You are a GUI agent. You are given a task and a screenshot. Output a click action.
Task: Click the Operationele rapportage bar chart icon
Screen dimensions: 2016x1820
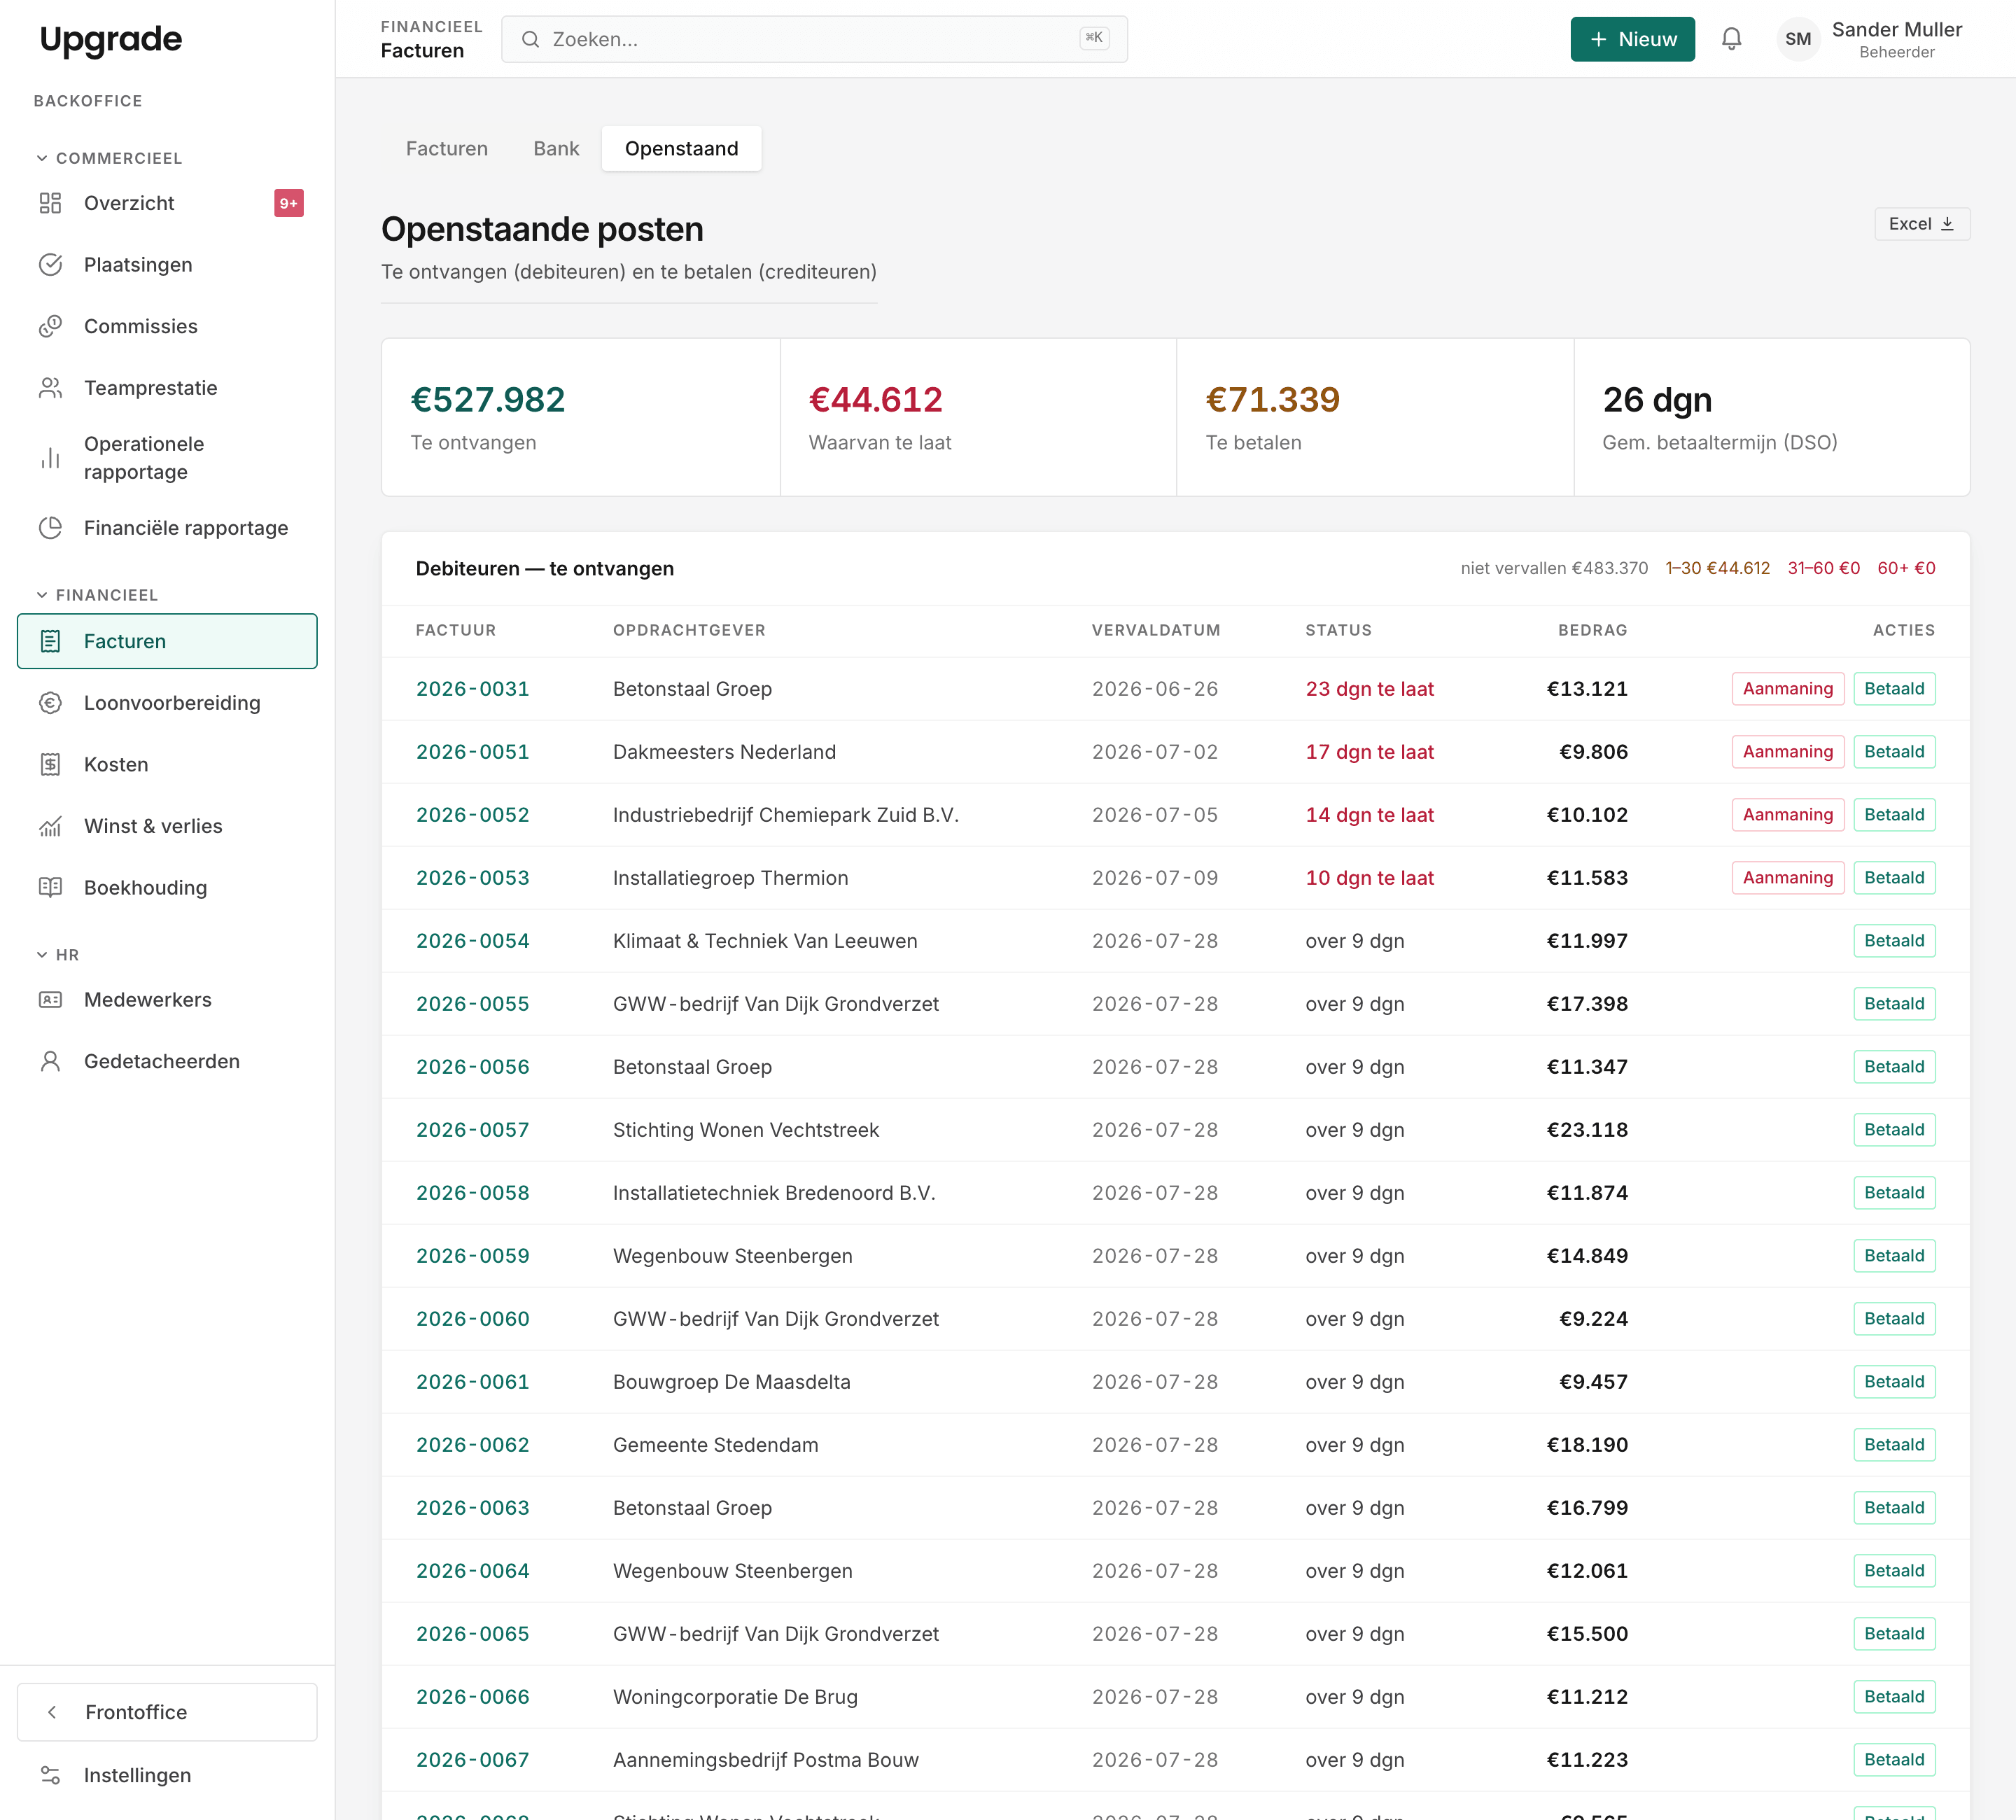(50, 458)
